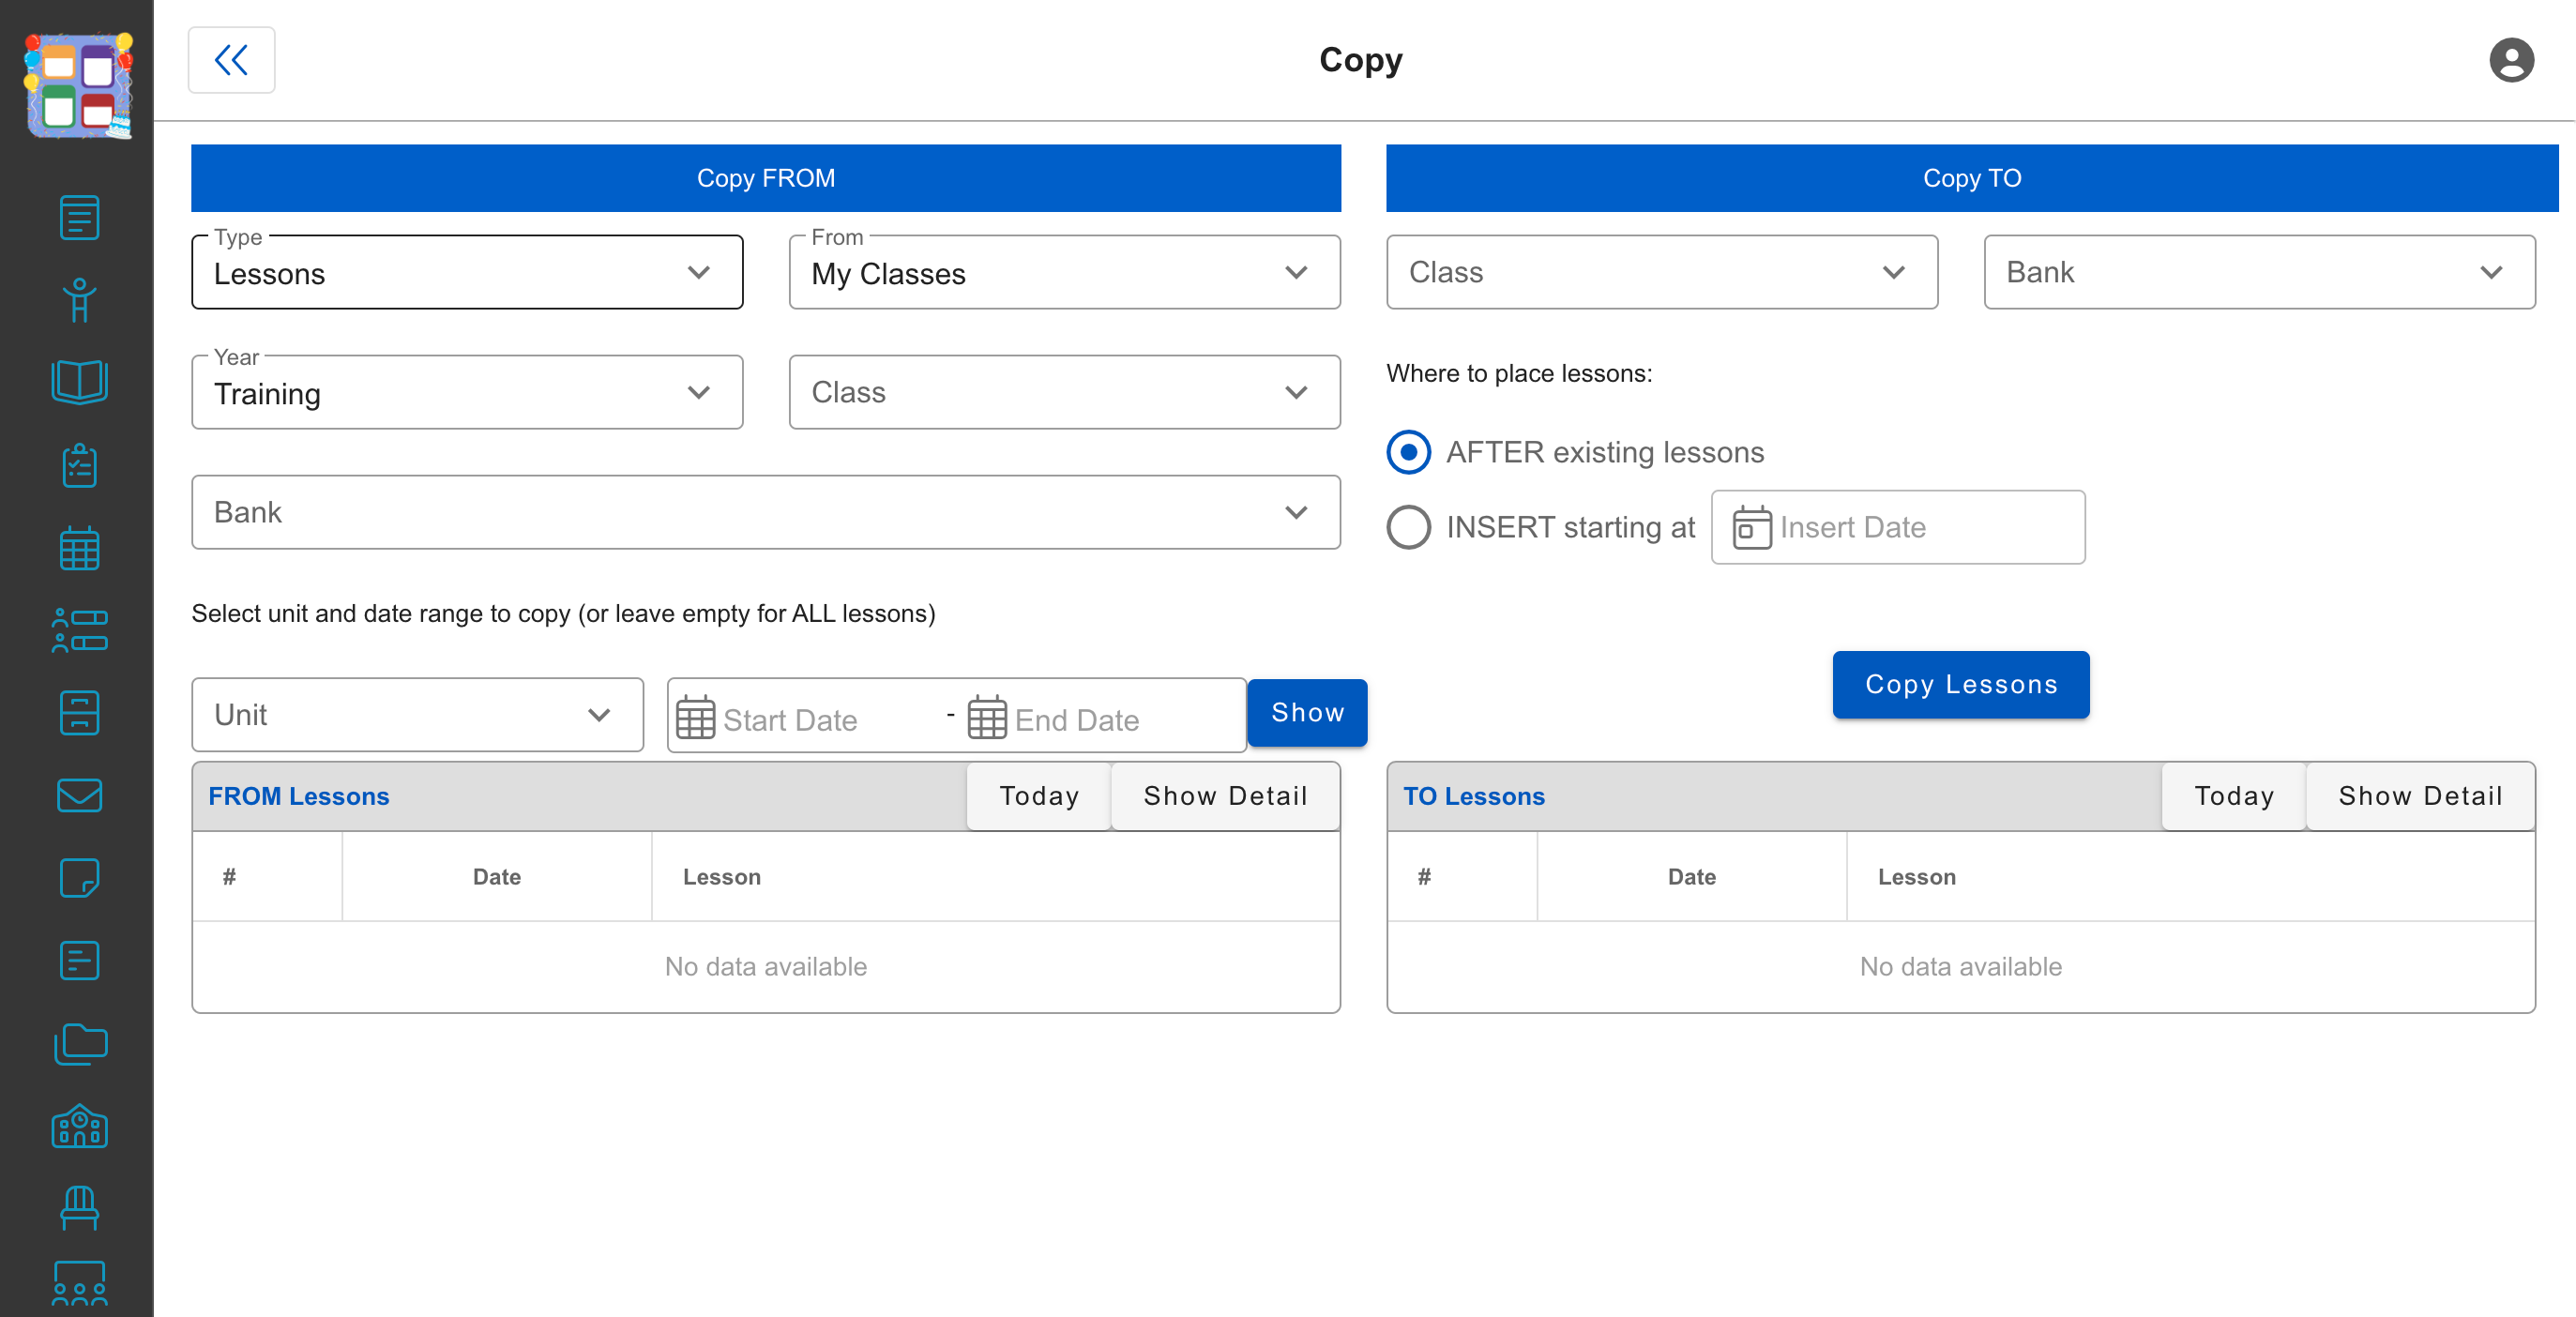Viewport: 2576px width, 1317px height.
Task: Select INSERT starting at radio option
Action: click(1408, 527)
